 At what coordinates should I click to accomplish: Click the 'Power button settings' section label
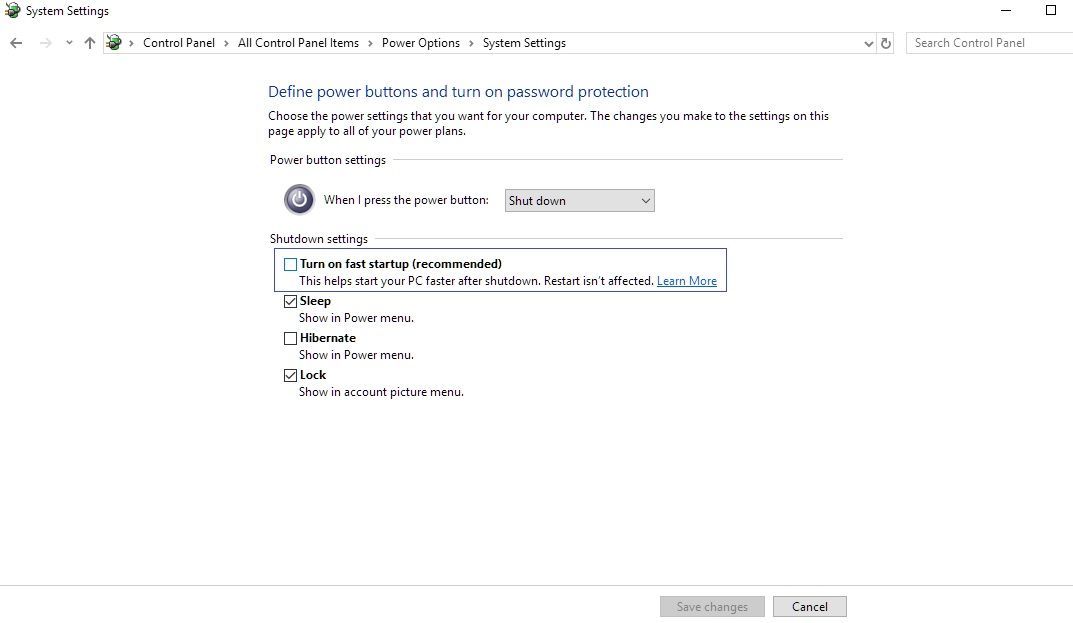pos(328,160)
